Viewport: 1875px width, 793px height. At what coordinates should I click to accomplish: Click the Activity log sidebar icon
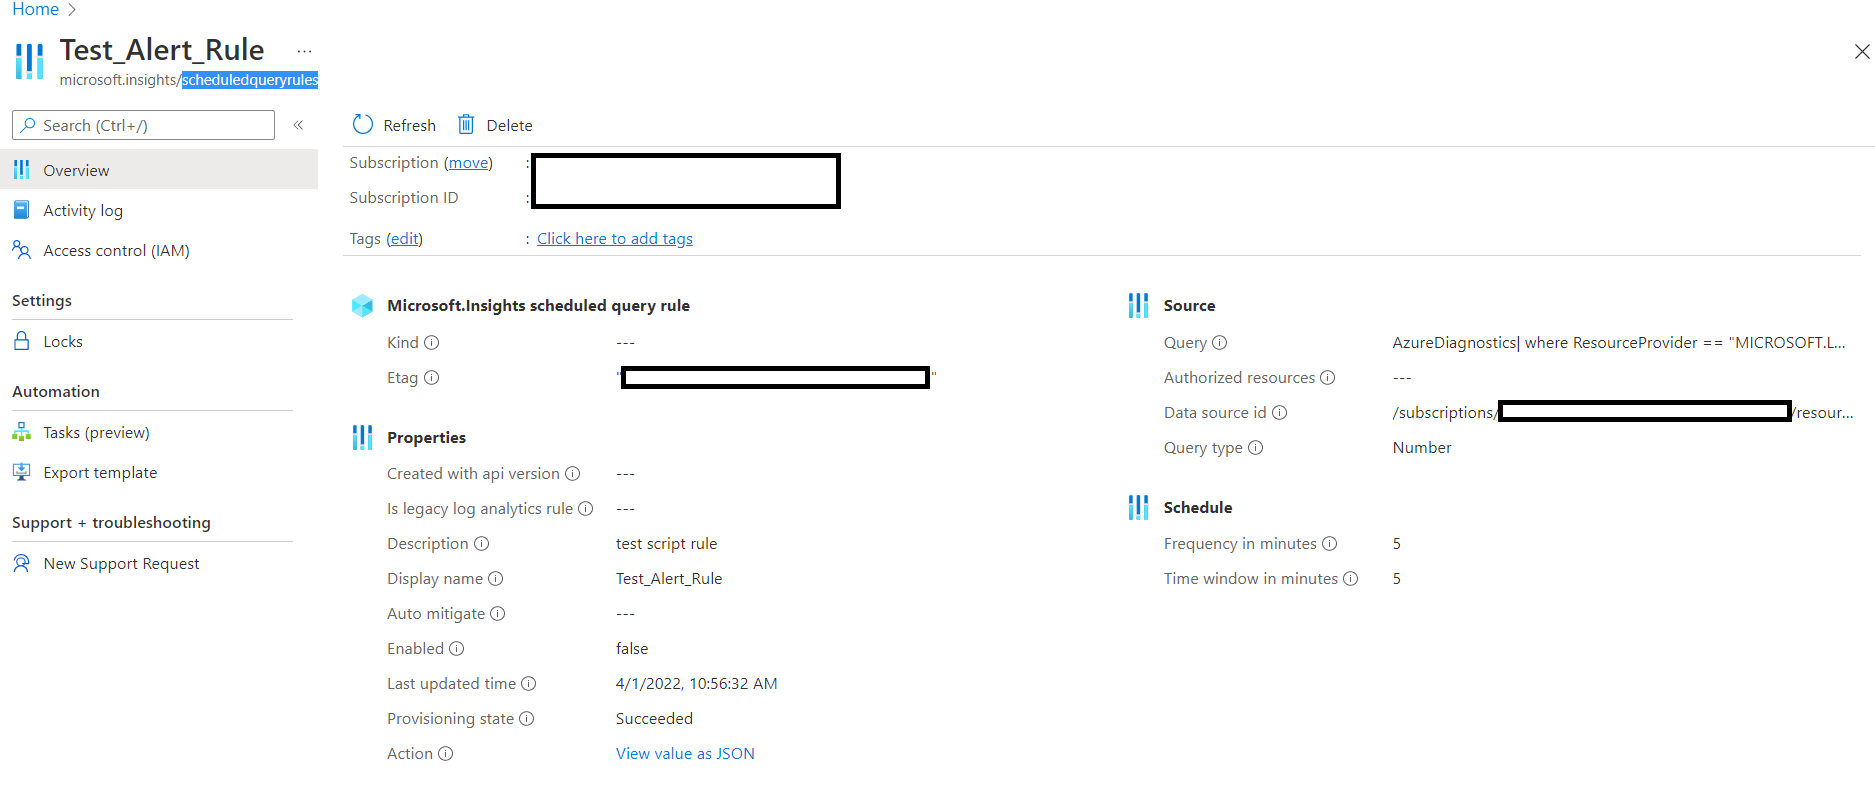coord(21,210)
